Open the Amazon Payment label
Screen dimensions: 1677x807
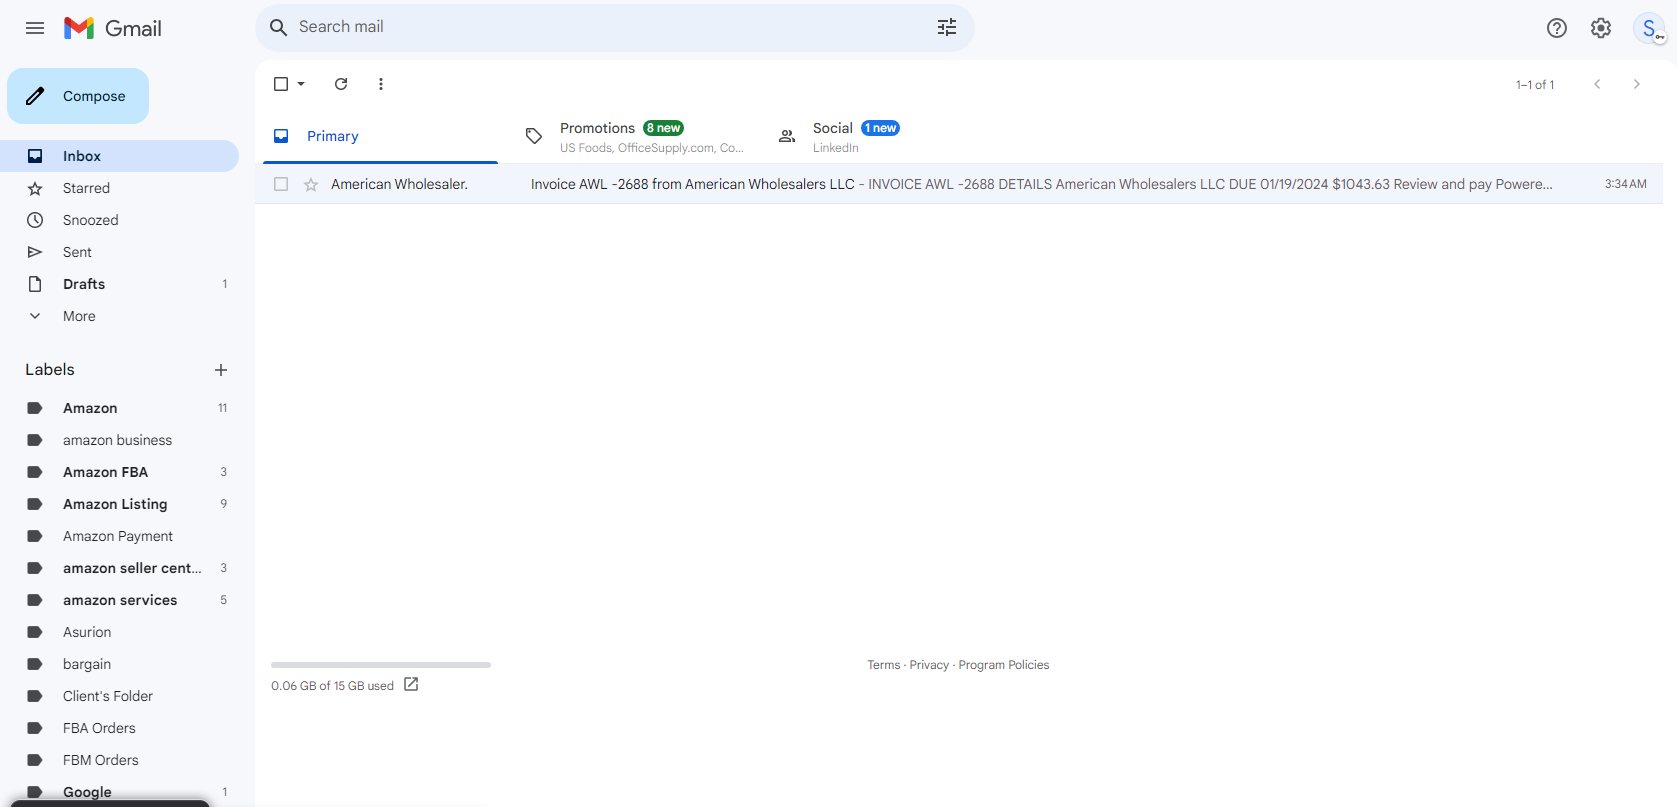(x=119, y=536)
